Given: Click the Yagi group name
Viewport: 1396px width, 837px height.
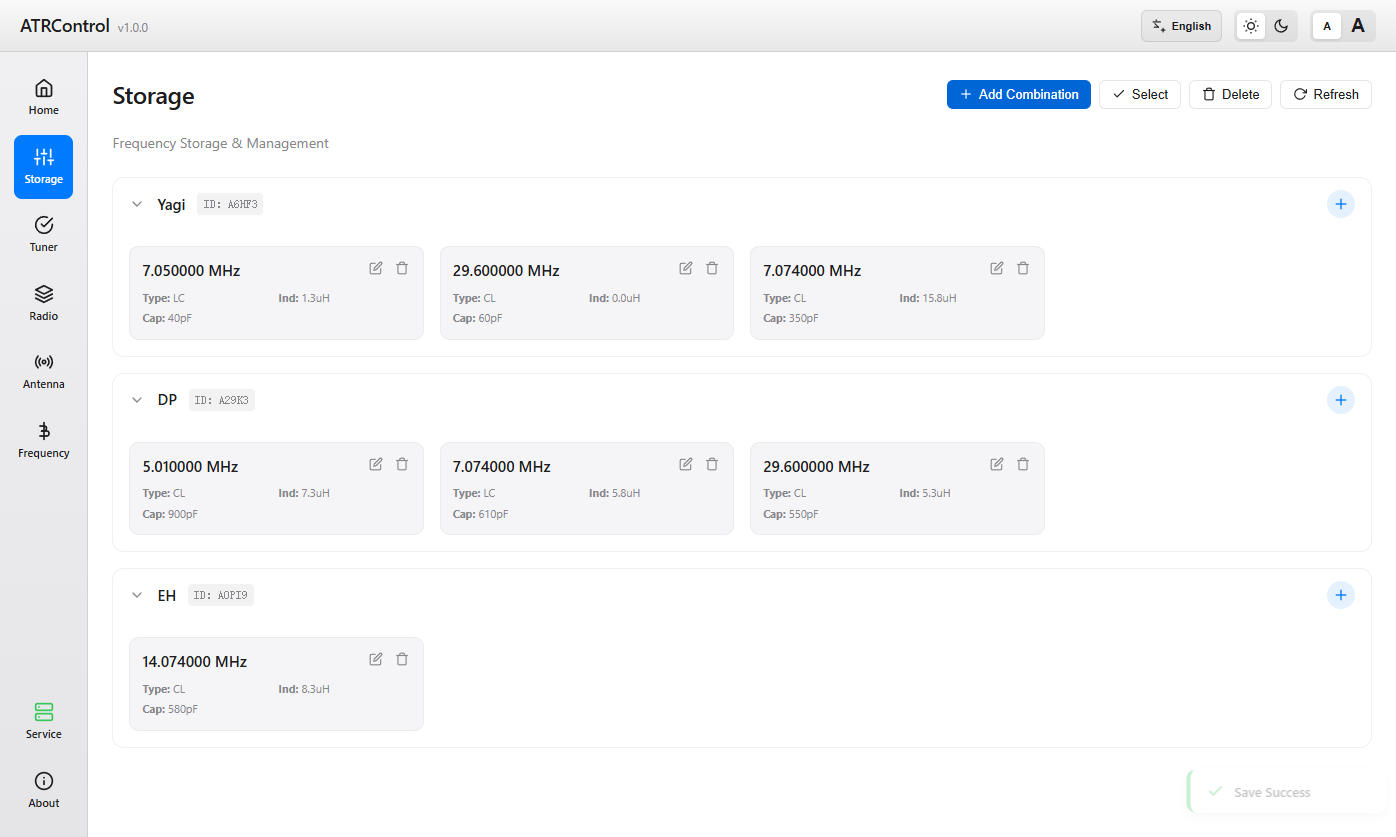Looking at the screenshot, I should coord(171,204).
